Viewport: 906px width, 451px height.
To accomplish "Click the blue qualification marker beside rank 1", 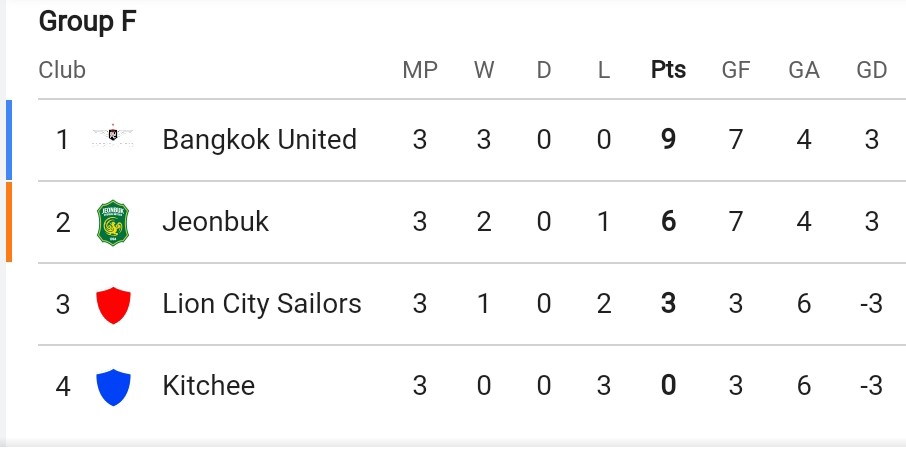I will pos(9,140).
